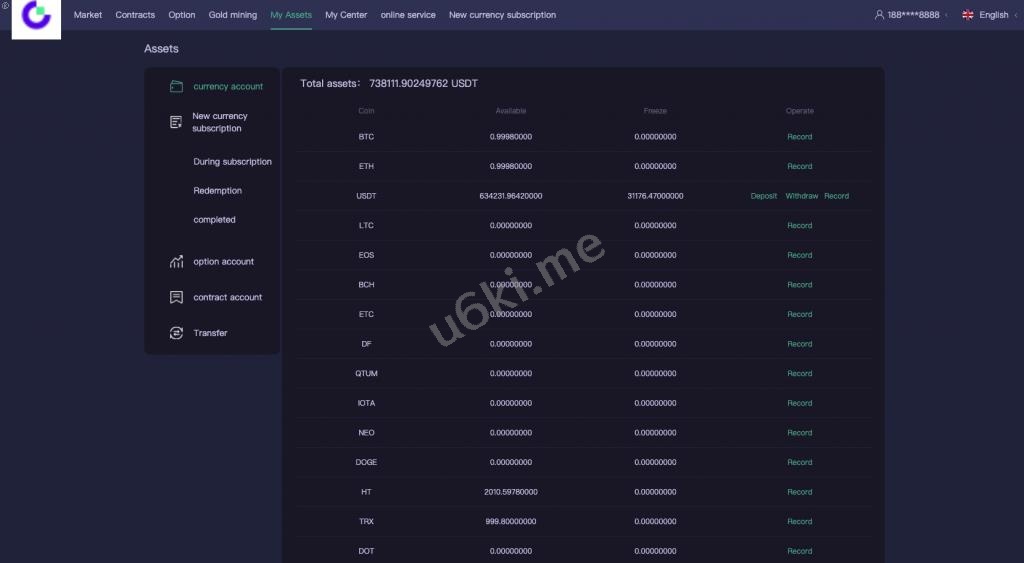The width and height of the screenshot is (1024, 563).
Task: Withdraw USDT funds
Action: pyautogui.click(x=801, y=196)
